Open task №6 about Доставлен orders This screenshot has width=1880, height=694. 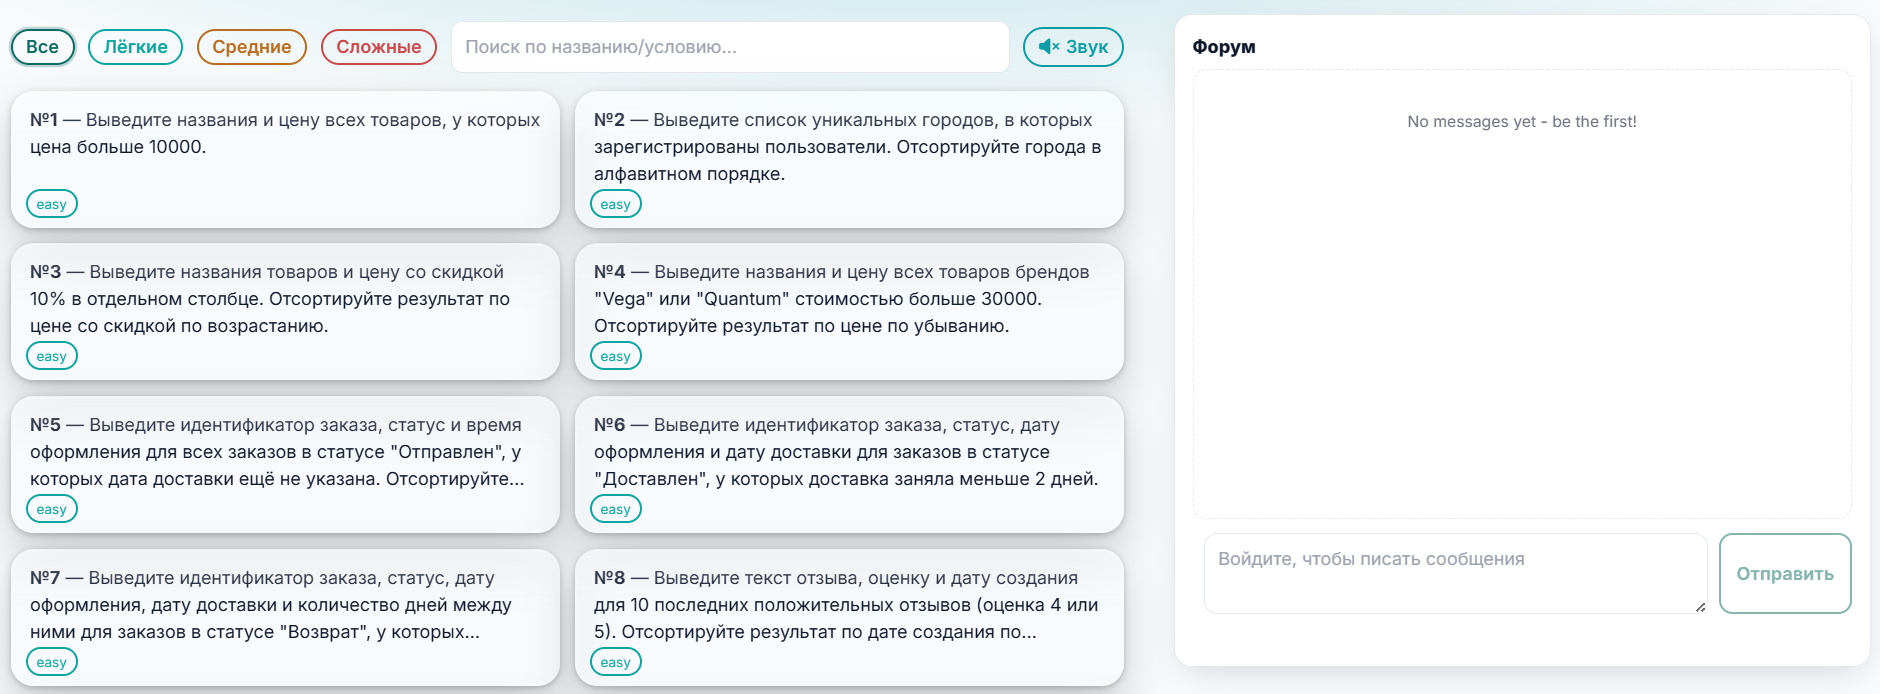tap(849, 451)
